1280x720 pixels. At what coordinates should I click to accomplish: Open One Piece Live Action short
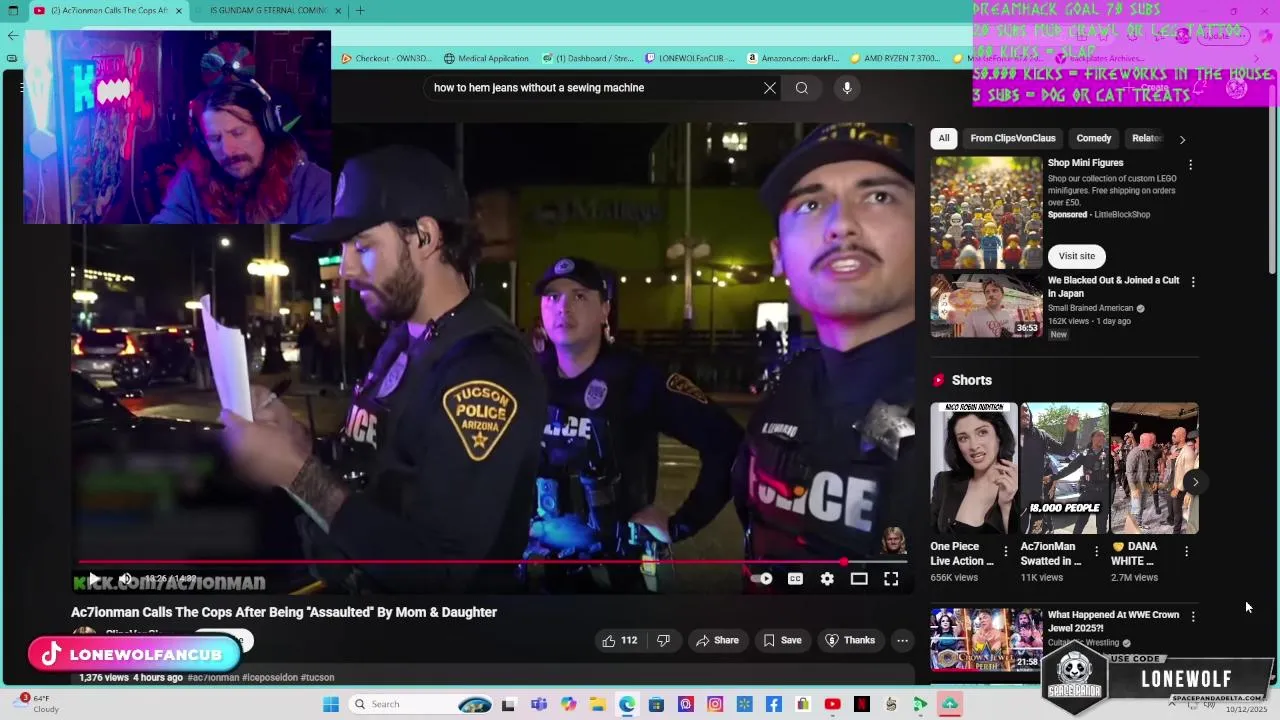[x=974, y=468]
